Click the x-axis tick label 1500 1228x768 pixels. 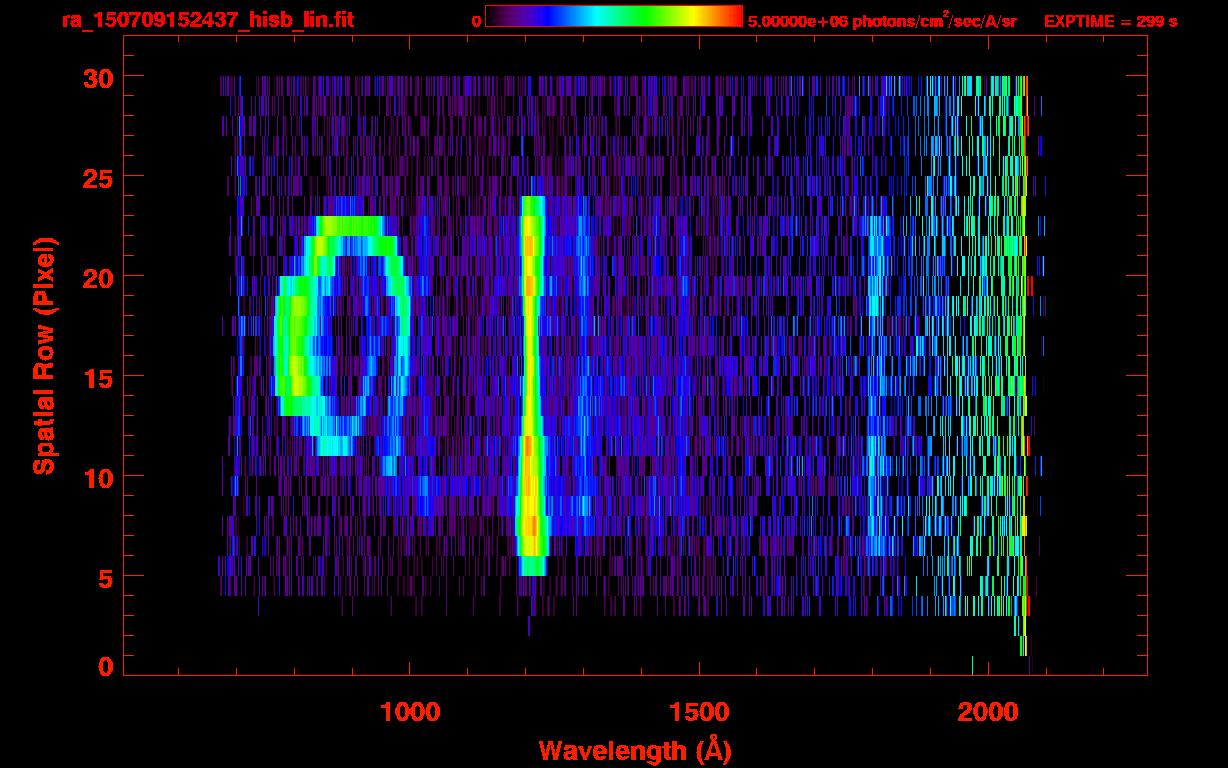pos(699,711)
